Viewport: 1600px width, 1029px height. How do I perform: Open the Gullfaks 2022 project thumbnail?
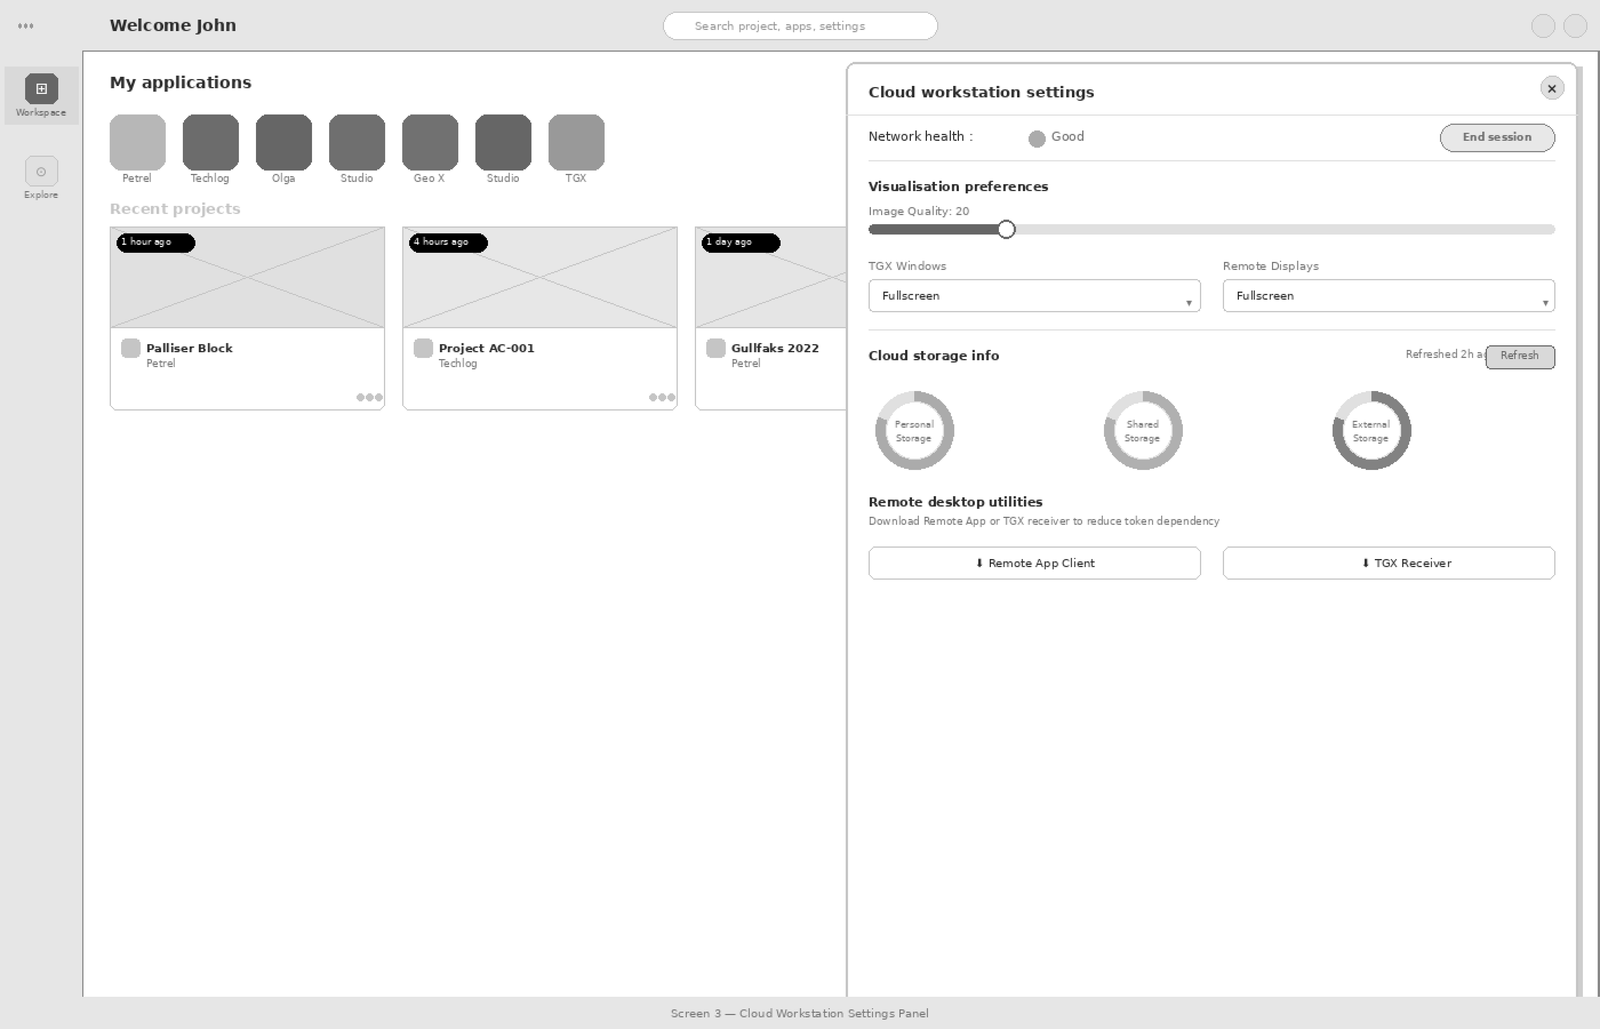pos(771,278)
